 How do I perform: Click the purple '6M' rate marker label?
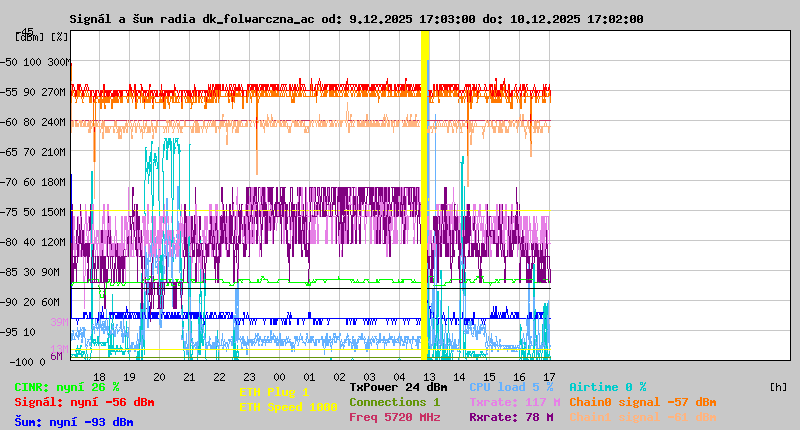(56, 356)
